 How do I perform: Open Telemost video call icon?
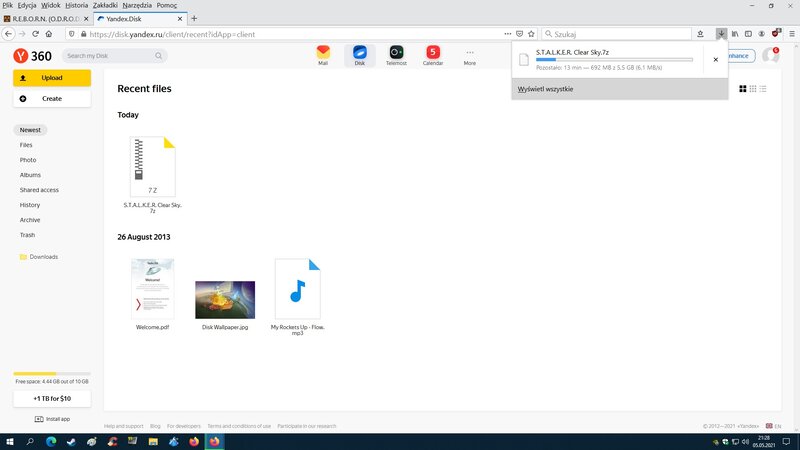[x=396, y=55]
